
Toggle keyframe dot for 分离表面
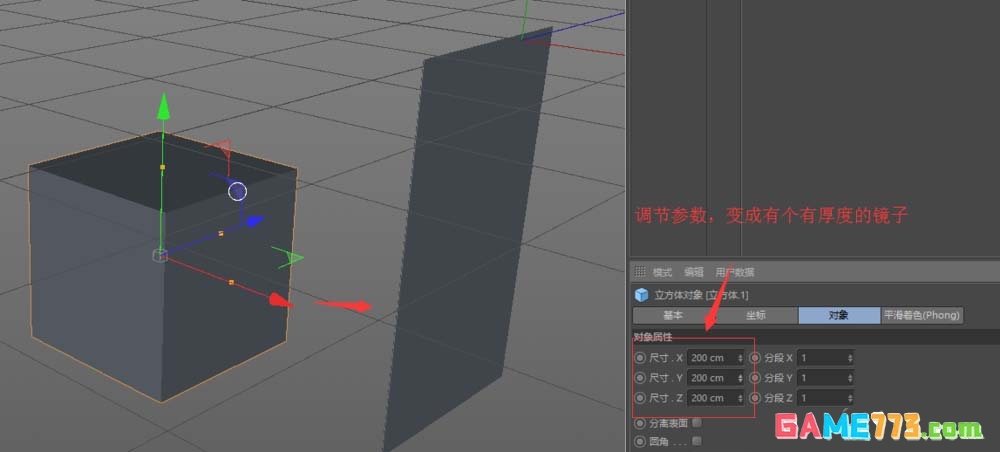pyautogui.click(x=640, y=423)
